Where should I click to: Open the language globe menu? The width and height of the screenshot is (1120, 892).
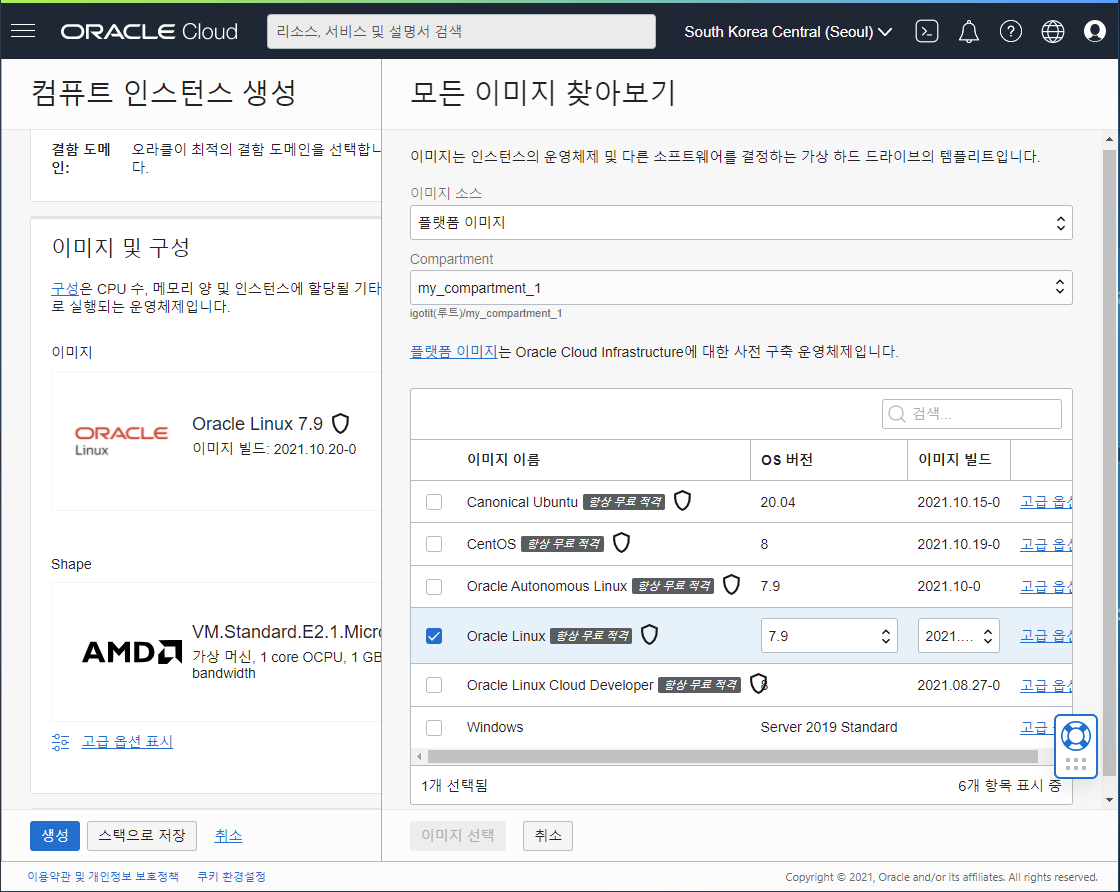pyautogui.click(x=1053, y=31)
